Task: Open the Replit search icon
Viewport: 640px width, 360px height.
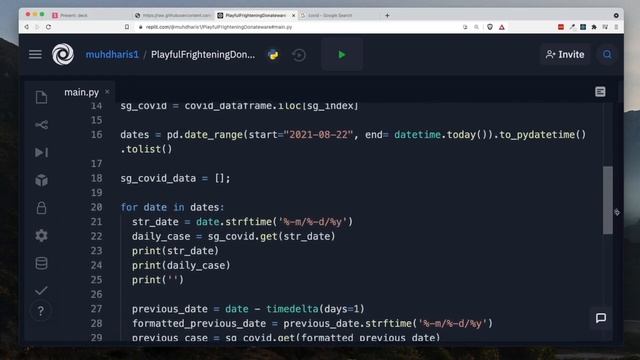Action: (607, 54)
